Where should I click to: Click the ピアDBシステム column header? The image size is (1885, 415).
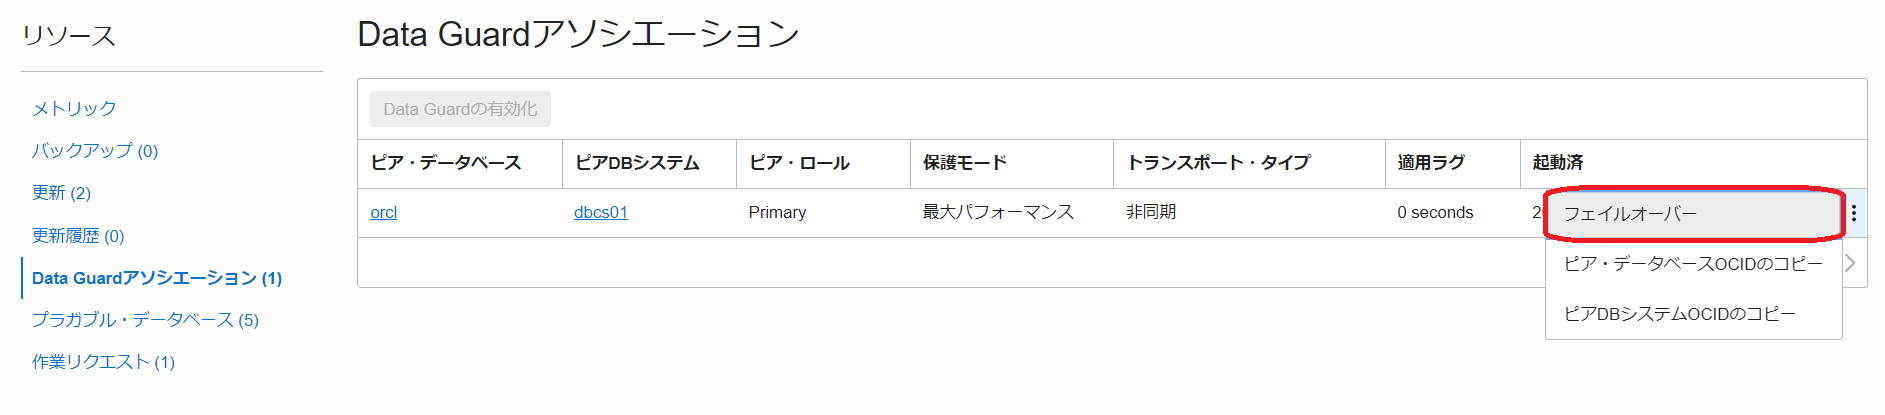click(637, 163)
